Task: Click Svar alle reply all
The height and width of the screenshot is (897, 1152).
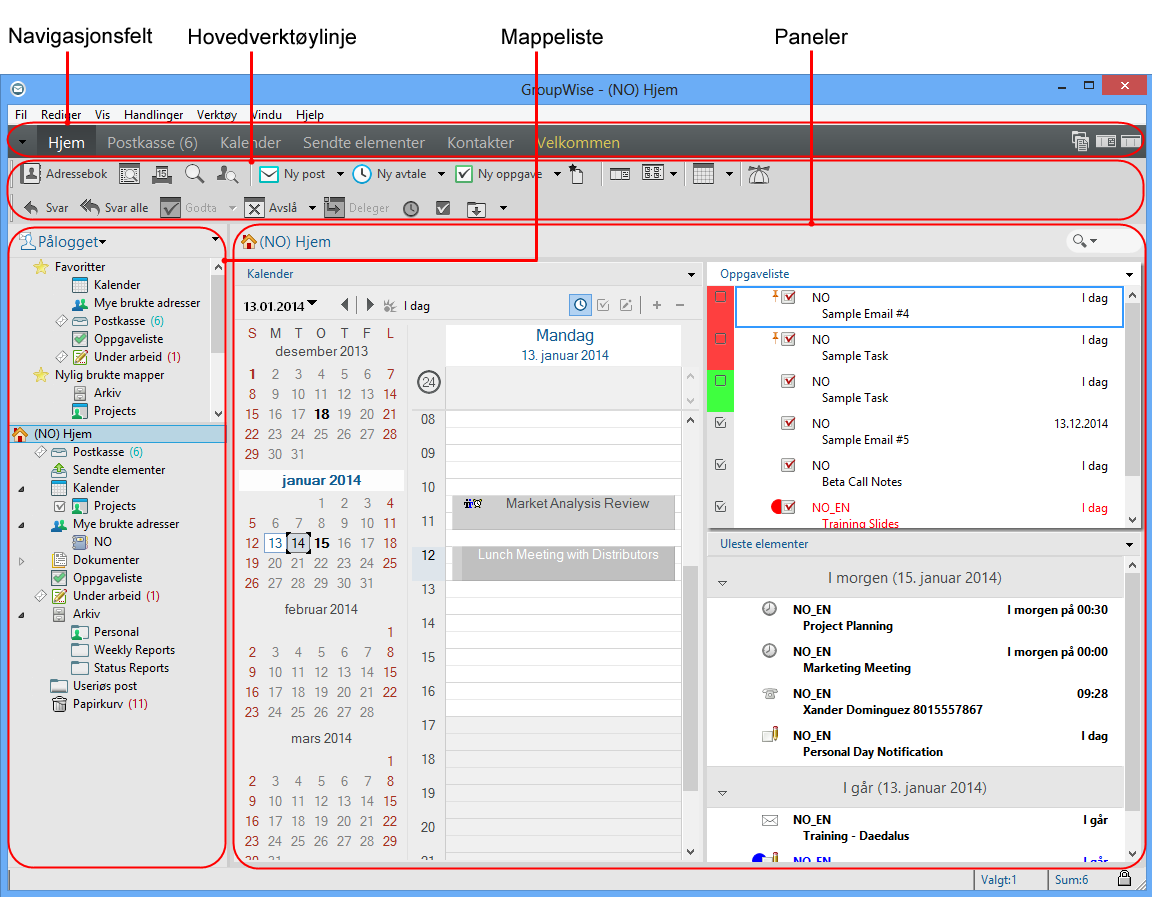Action: coord(114,208)
